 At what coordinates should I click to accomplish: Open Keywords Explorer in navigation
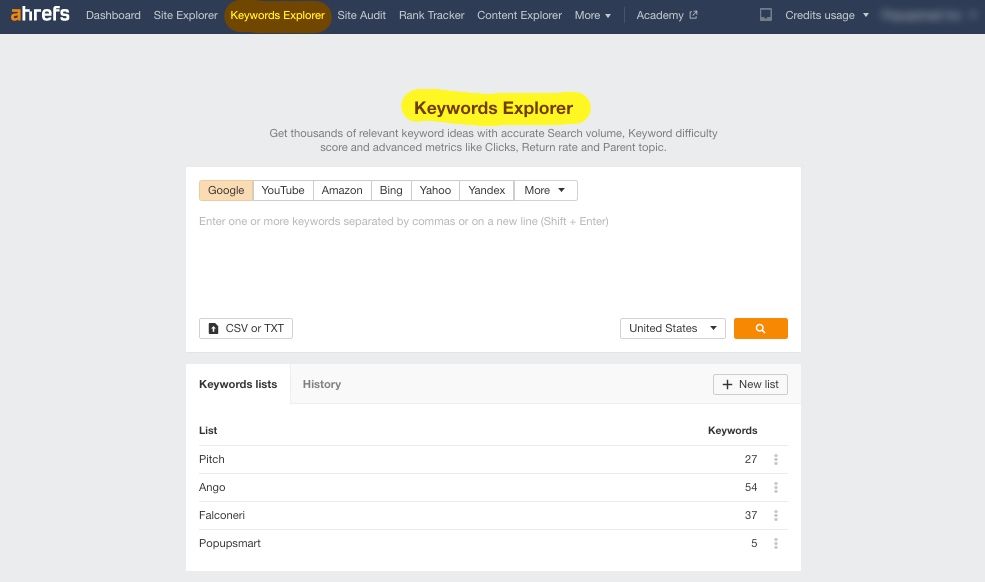277,15
